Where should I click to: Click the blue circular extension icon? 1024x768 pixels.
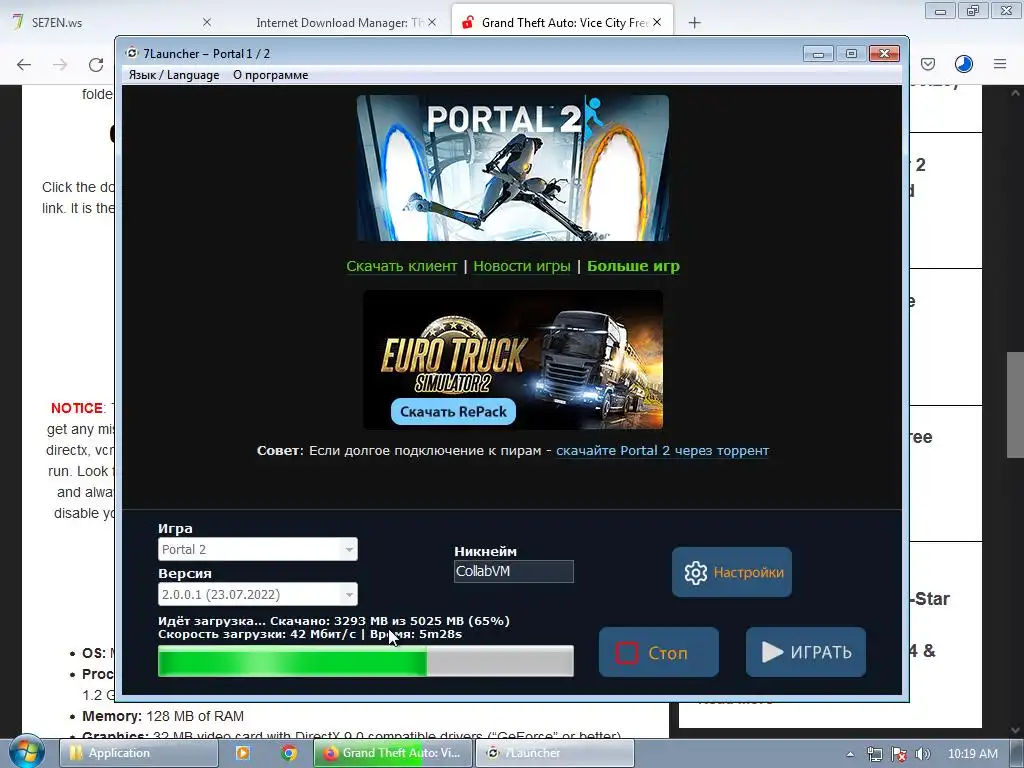[x=964, y=63]
